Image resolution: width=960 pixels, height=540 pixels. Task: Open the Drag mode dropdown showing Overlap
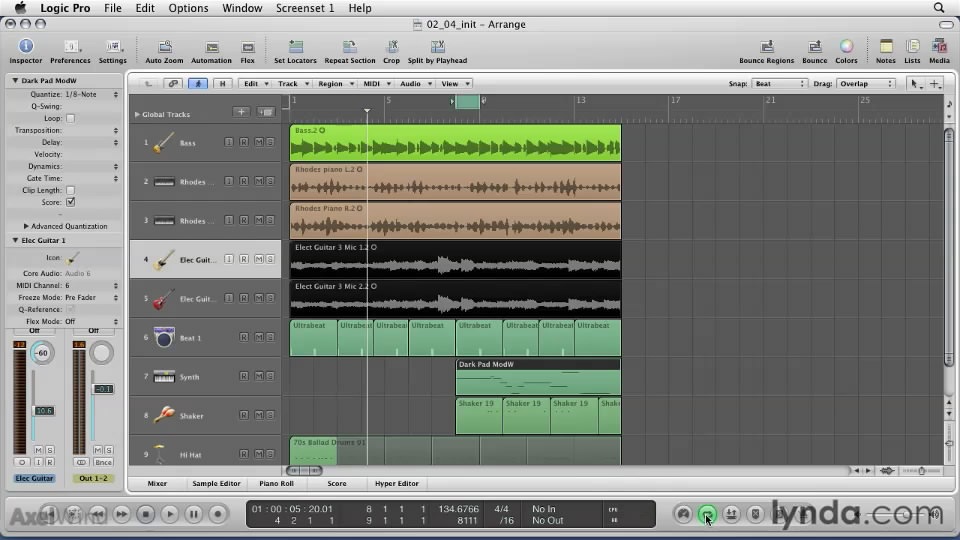(x=866, y=84)
